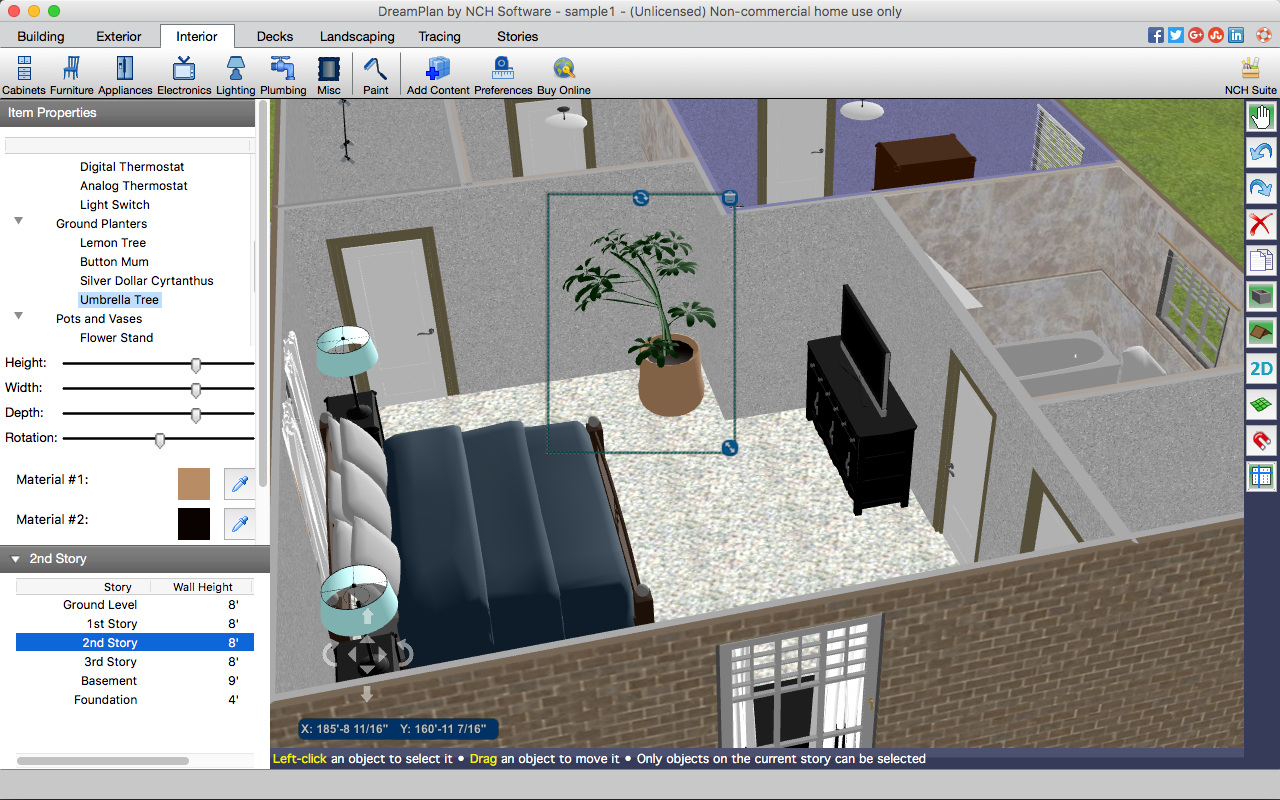Screen dimensions: 1280x800
Task: Toggle the green grid display
Action: [1261, 404]
